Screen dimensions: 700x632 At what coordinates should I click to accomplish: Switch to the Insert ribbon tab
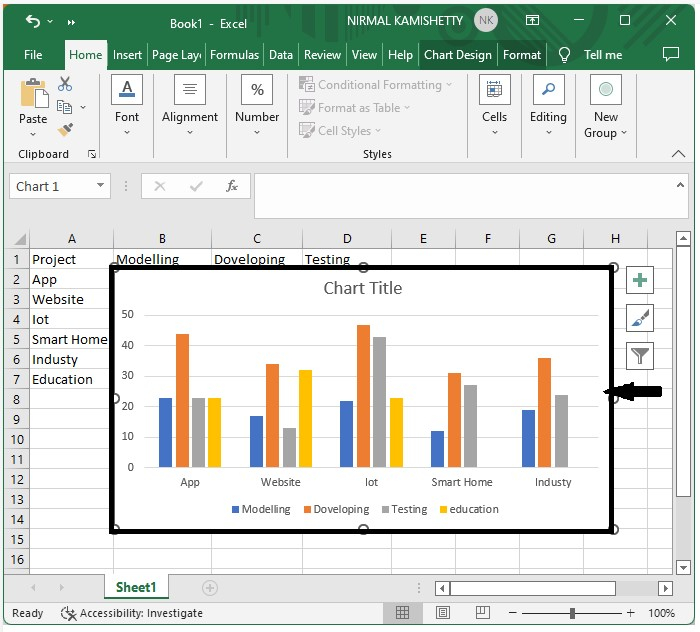[127, 55]
